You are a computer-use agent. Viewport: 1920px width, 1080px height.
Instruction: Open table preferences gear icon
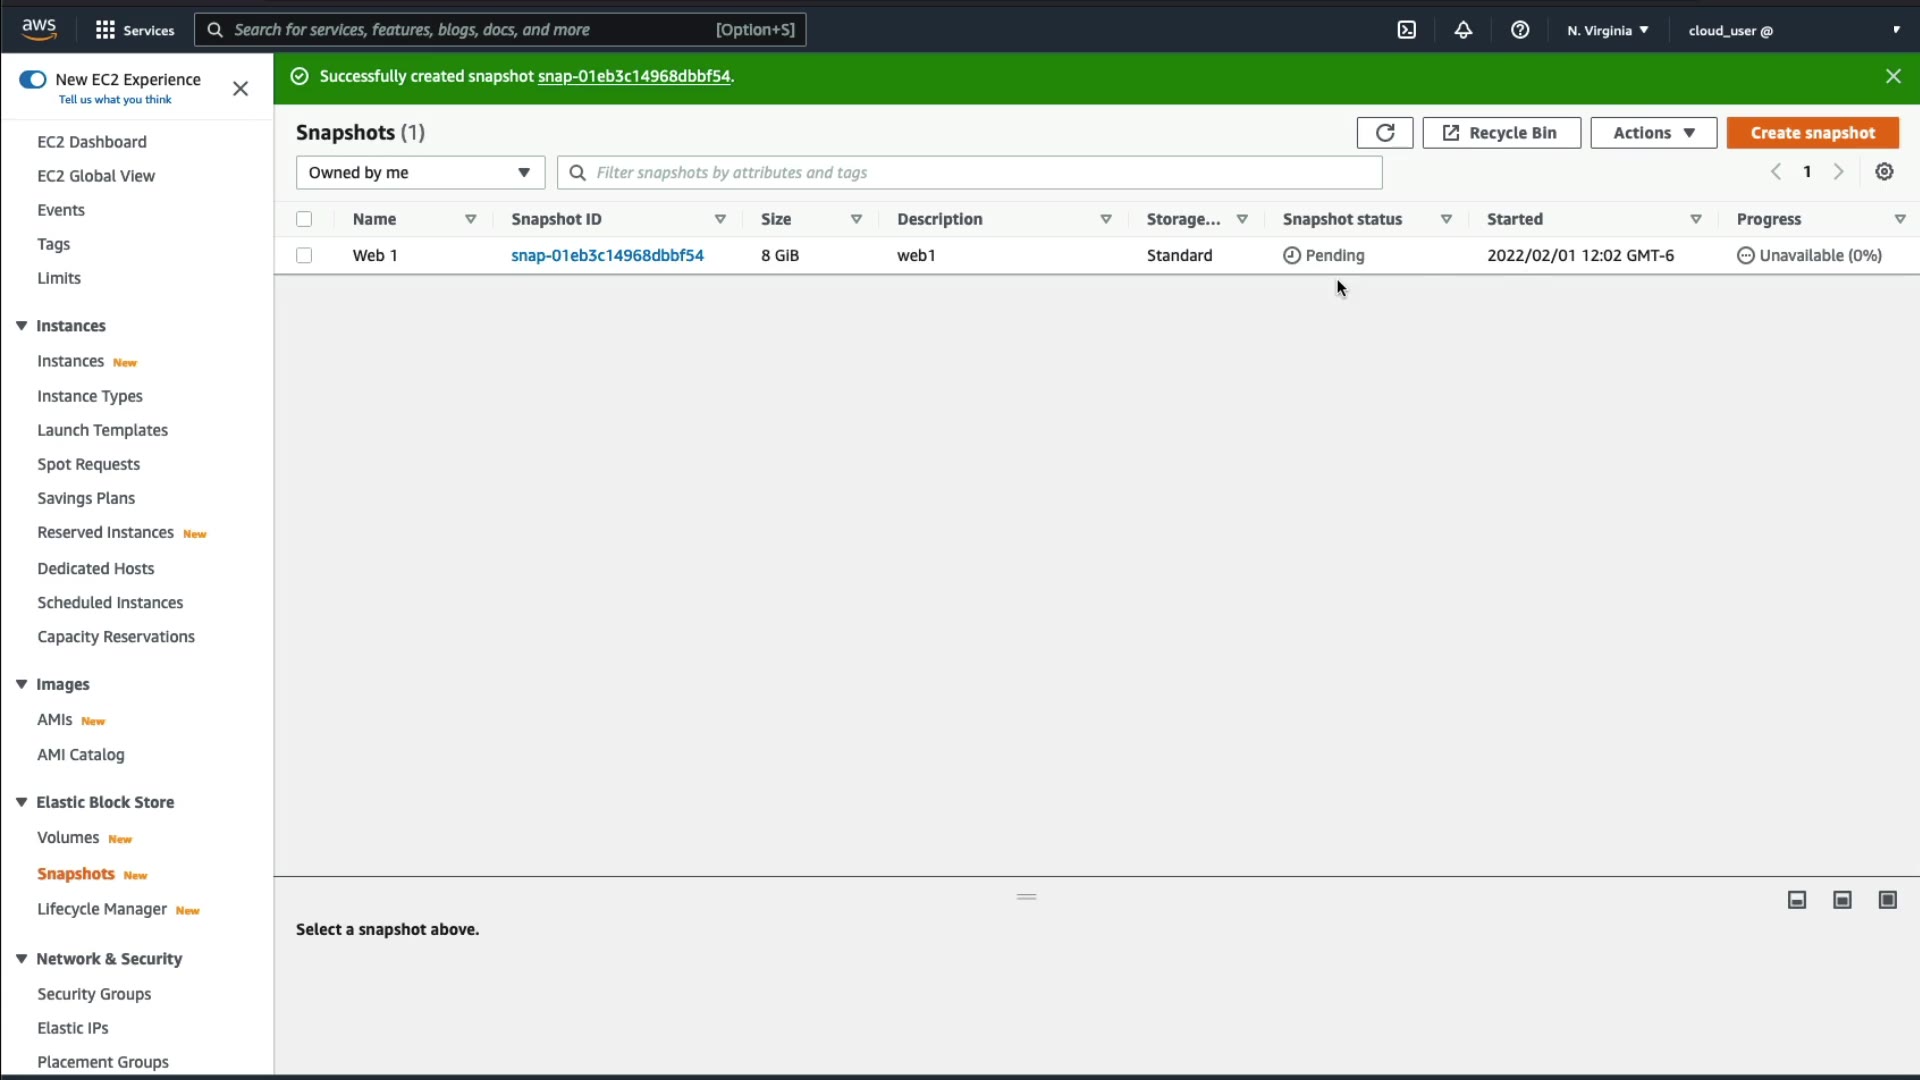click(x=1884, y=172)
